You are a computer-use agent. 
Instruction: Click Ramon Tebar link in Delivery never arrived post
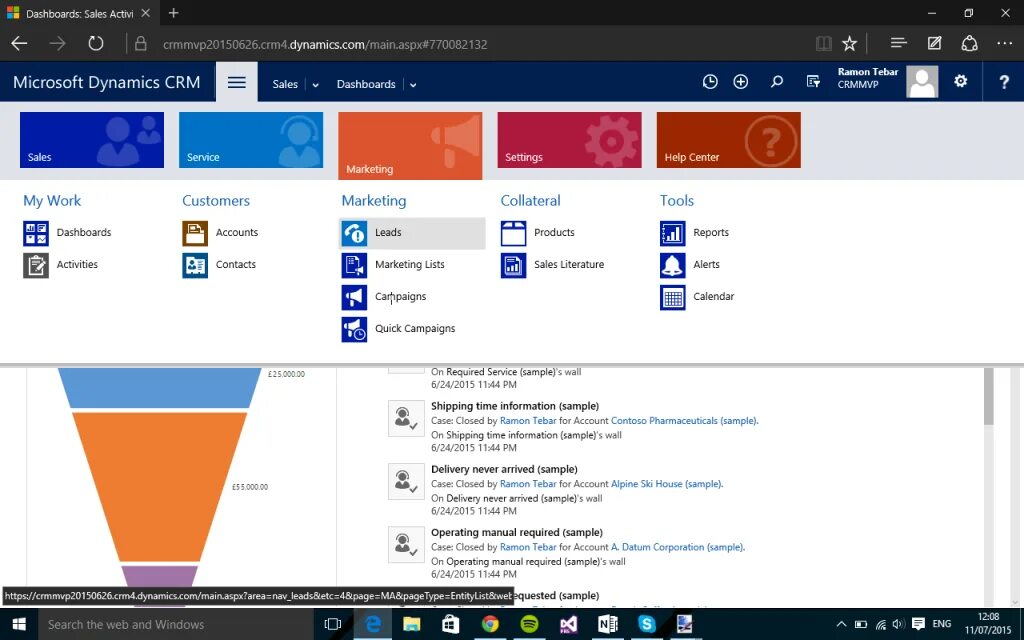tap(528, 484)
